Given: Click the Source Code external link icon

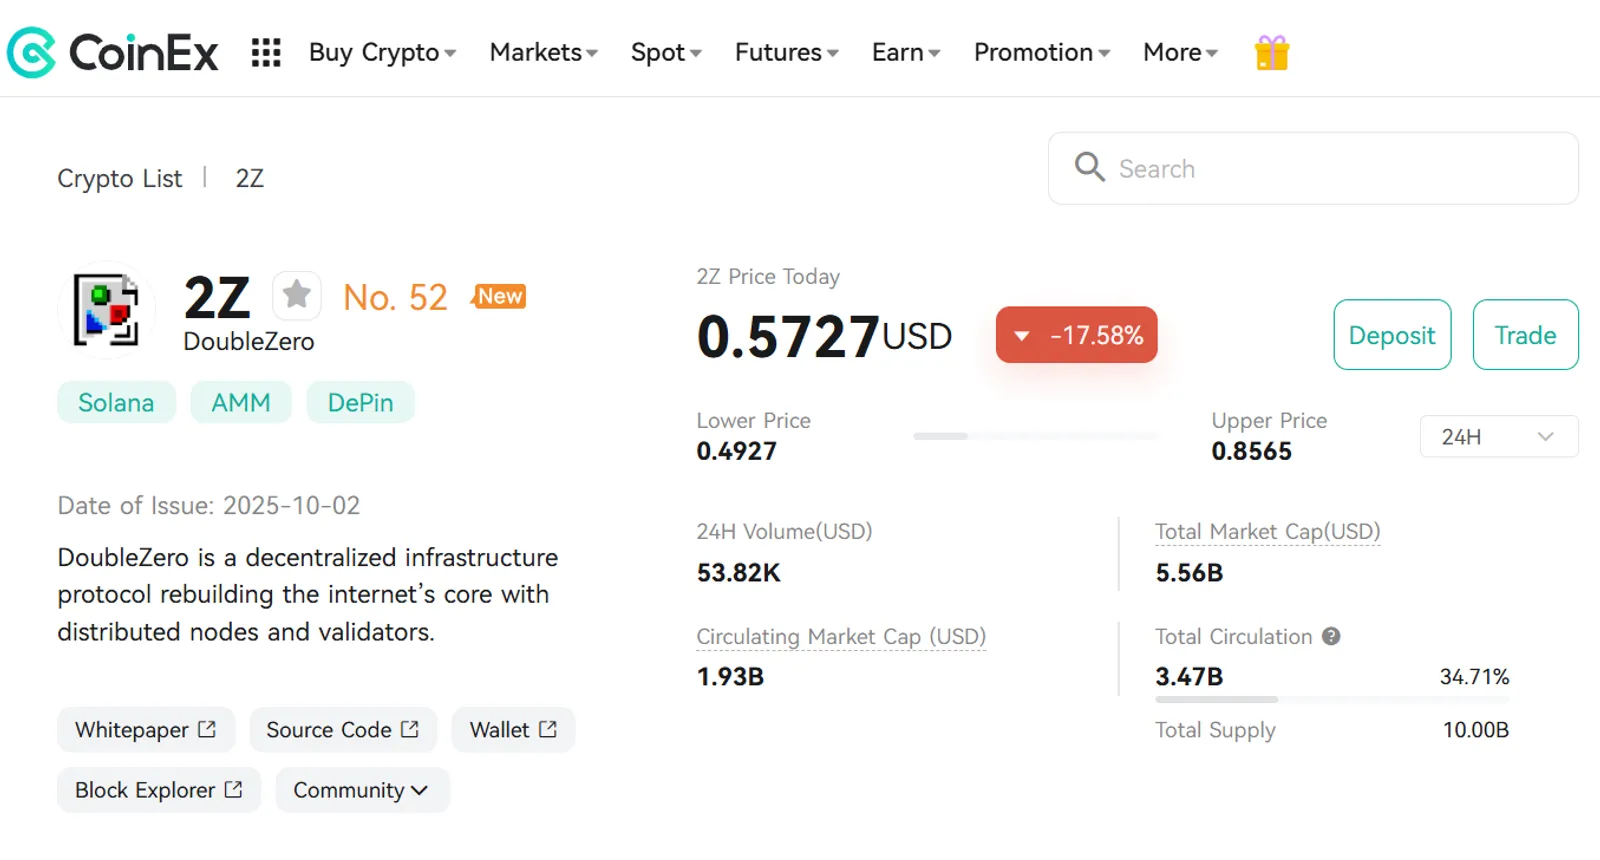Looking at the screenshot, I should coord(410,729).
